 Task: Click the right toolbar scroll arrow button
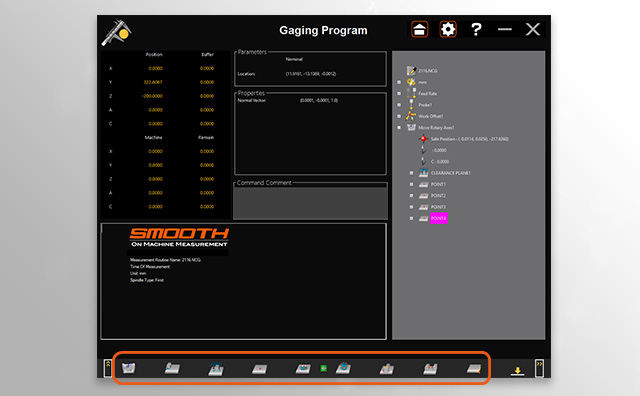539,368
